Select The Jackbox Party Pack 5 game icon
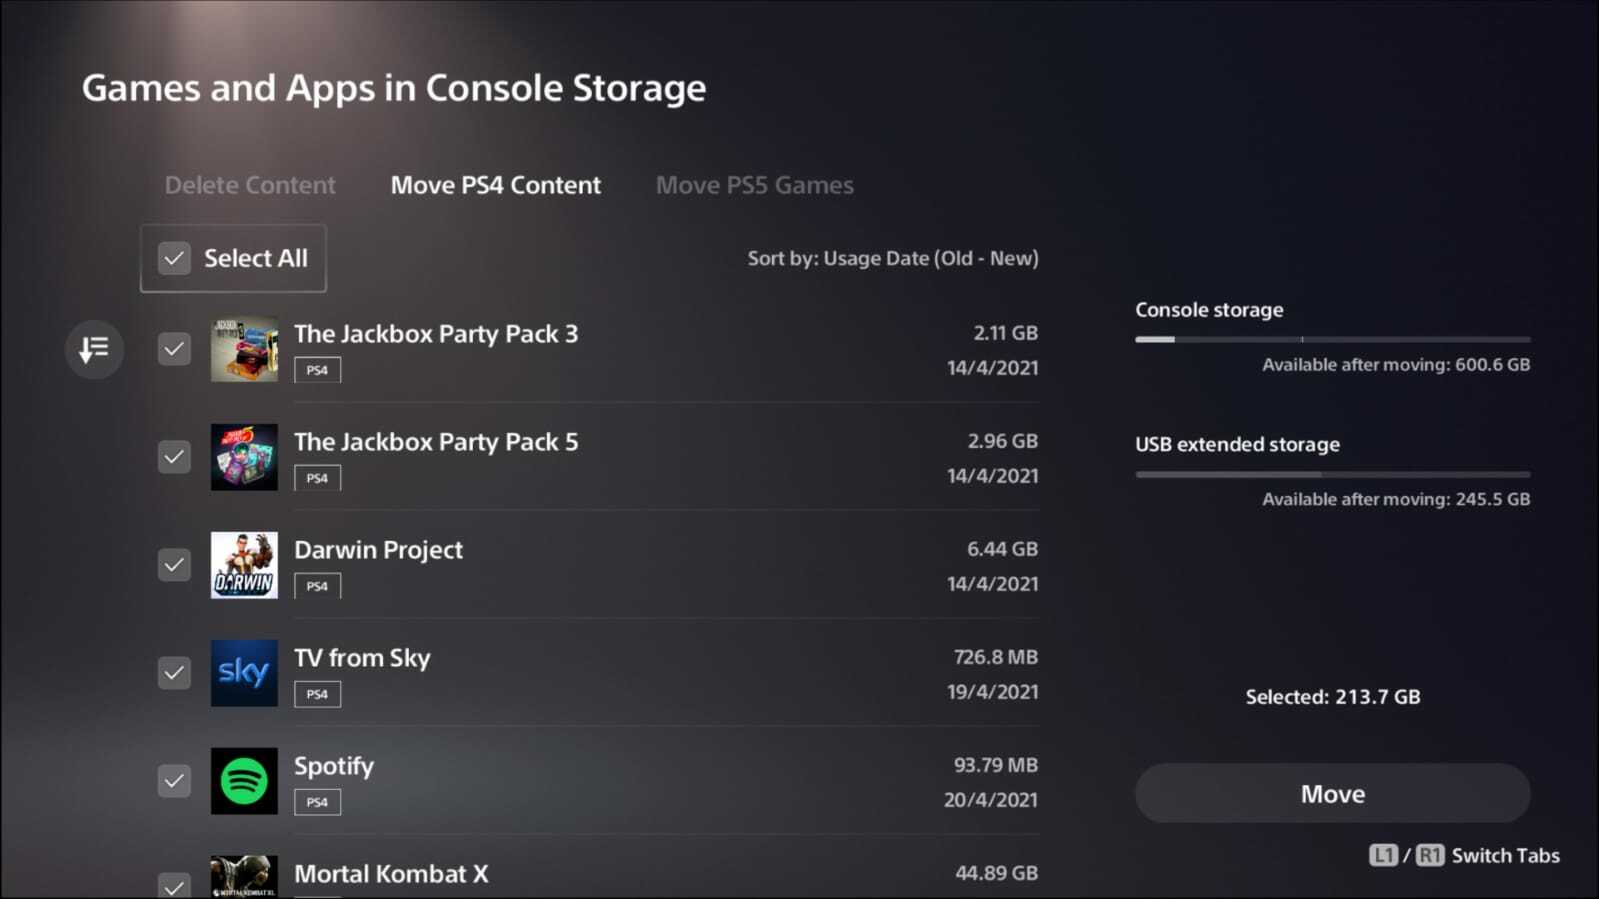Screen dimensions: 1599x899 tap(244, 457)
